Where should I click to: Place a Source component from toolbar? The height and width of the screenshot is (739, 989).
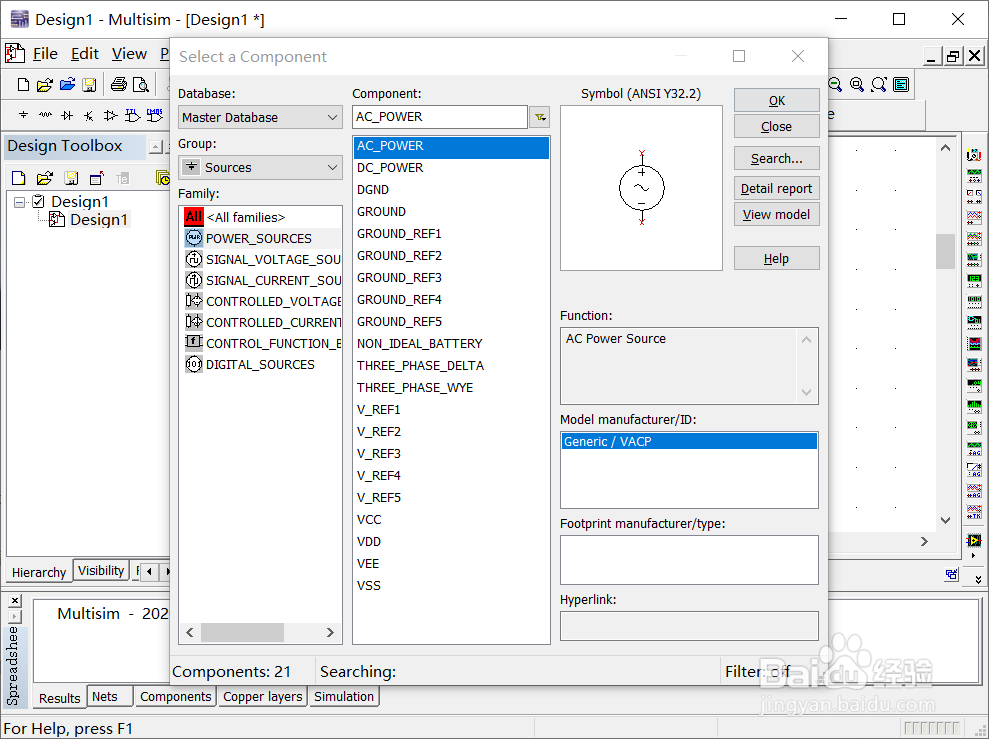(x=23, y=115)
